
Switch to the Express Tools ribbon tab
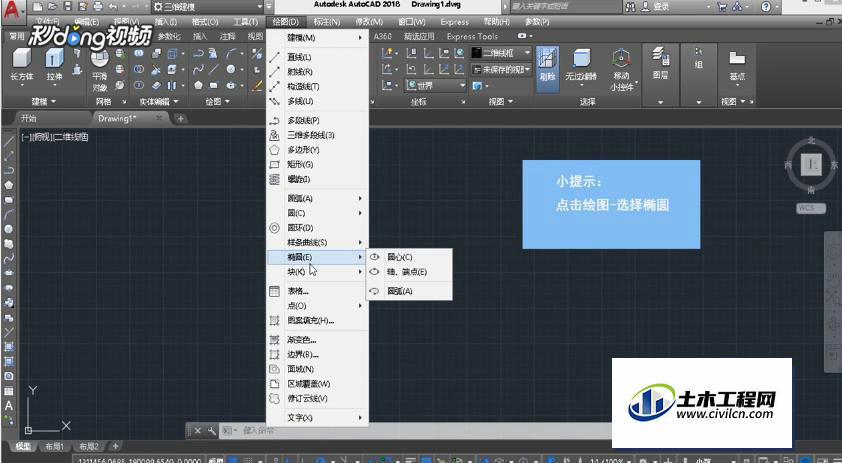tap(472, 37)
